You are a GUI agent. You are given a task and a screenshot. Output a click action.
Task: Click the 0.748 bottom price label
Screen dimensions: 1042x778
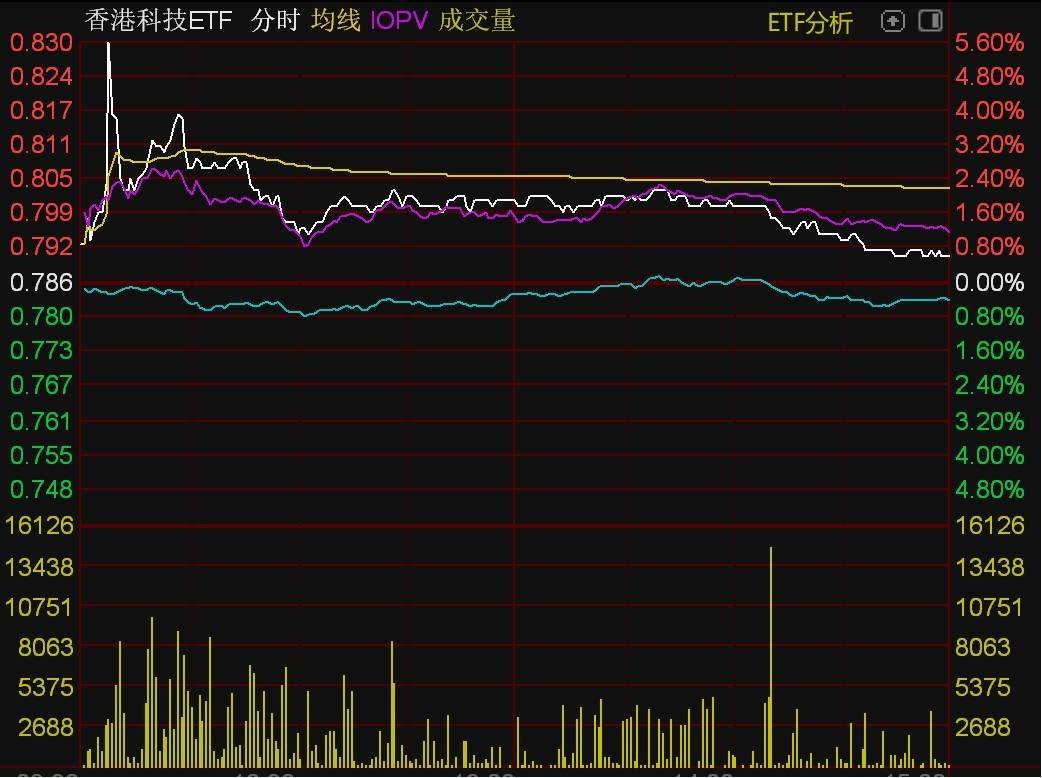click(41, 490)
